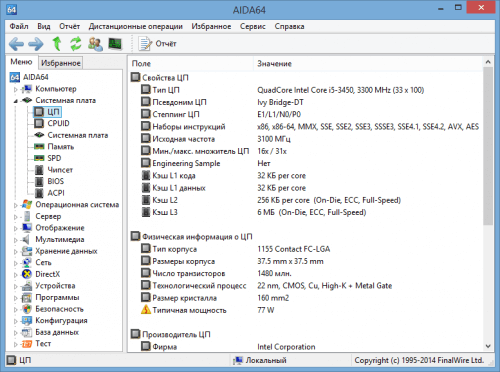Select the Память memory module icon
Image resolution: width=500 pixels, height=372 pixels.
point(39,147)
